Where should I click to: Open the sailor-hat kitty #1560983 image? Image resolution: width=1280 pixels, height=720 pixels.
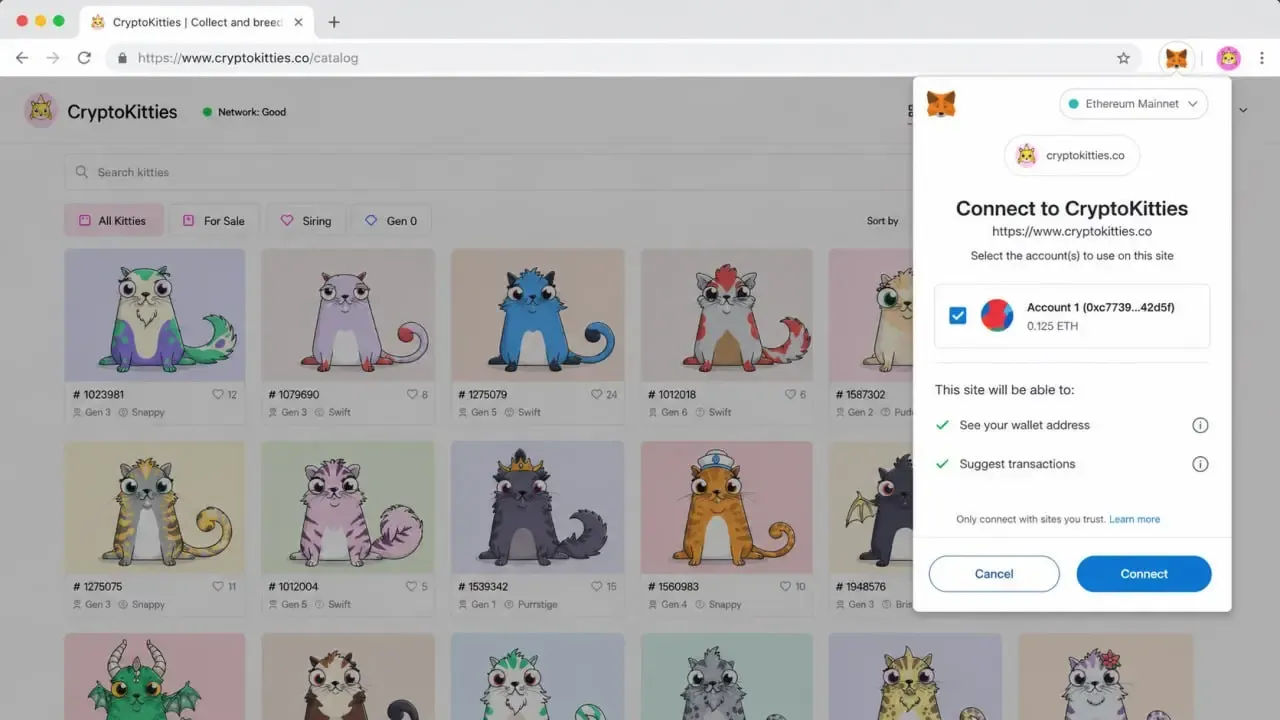(727, 507)
